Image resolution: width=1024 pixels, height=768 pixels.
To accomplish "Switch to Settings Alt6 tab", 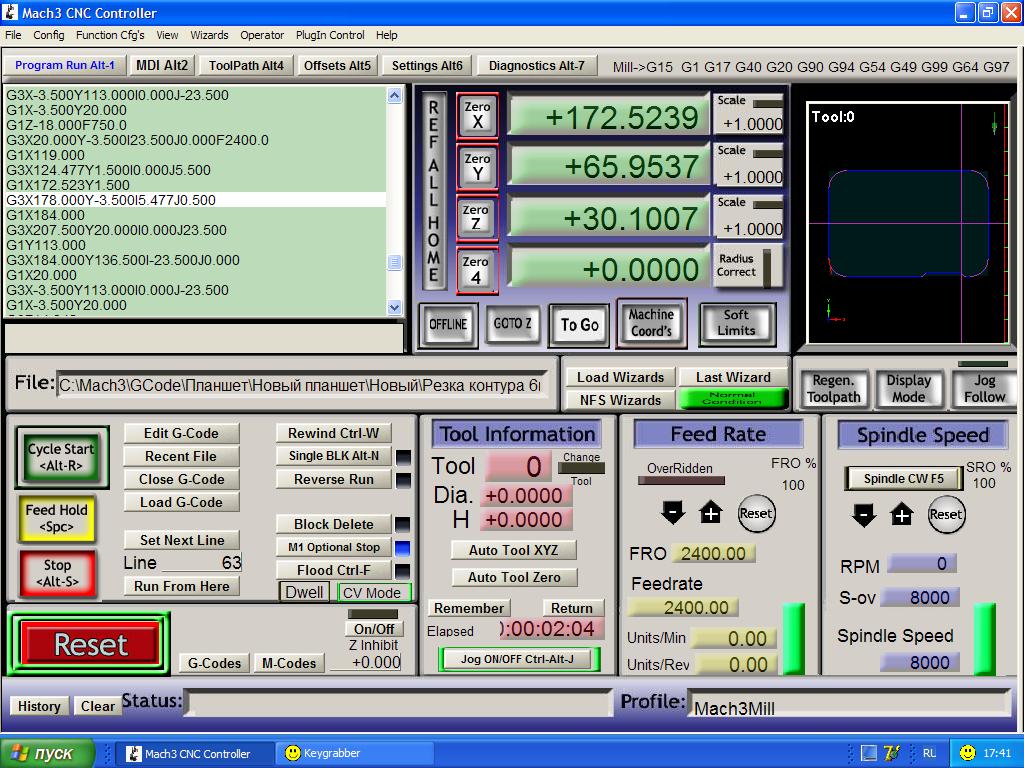I will (x=427, y=65).
